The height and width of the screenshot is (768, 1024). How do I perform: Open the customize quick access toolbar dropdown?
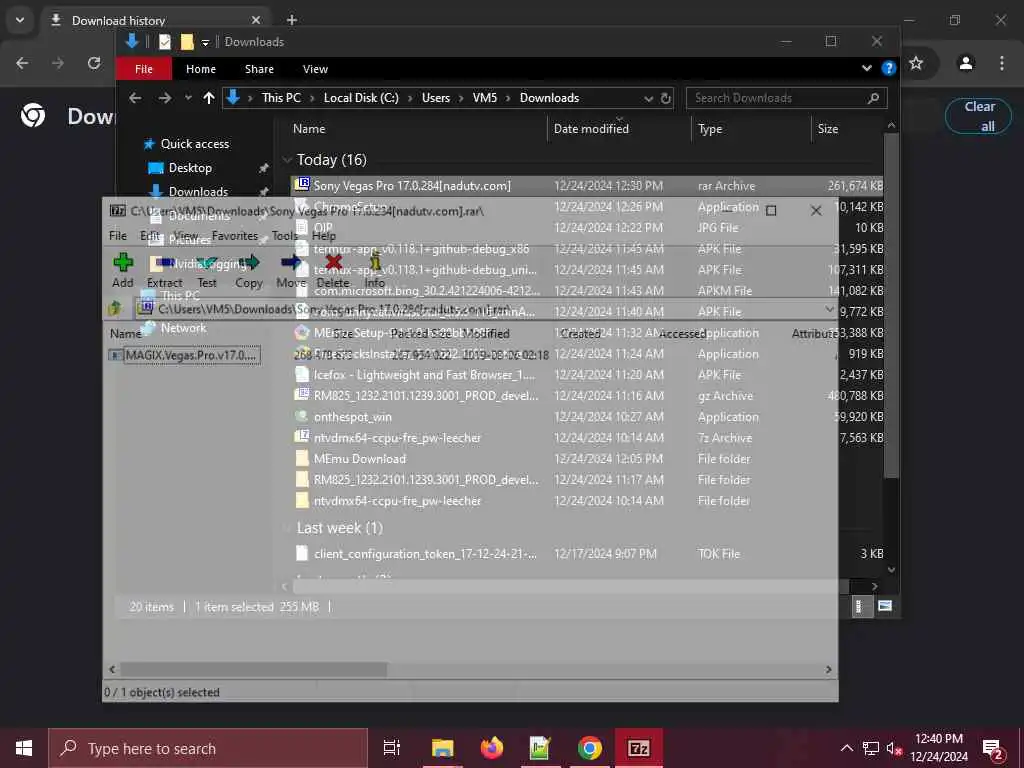coord(205,42)
